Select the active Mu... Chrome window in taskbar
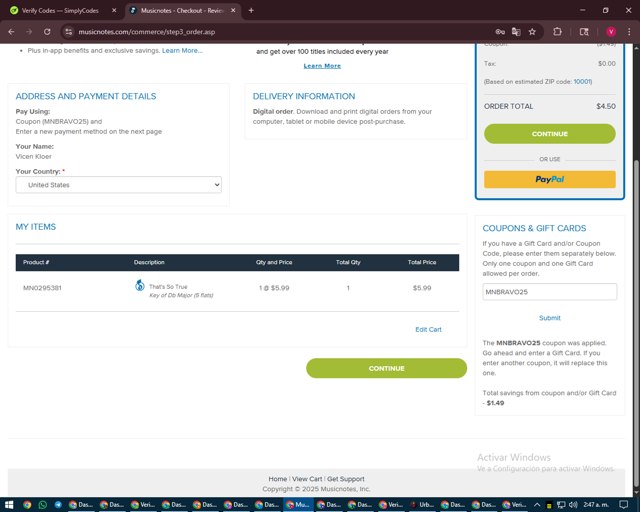Screen dimensions: 640x512 point(298,505)
